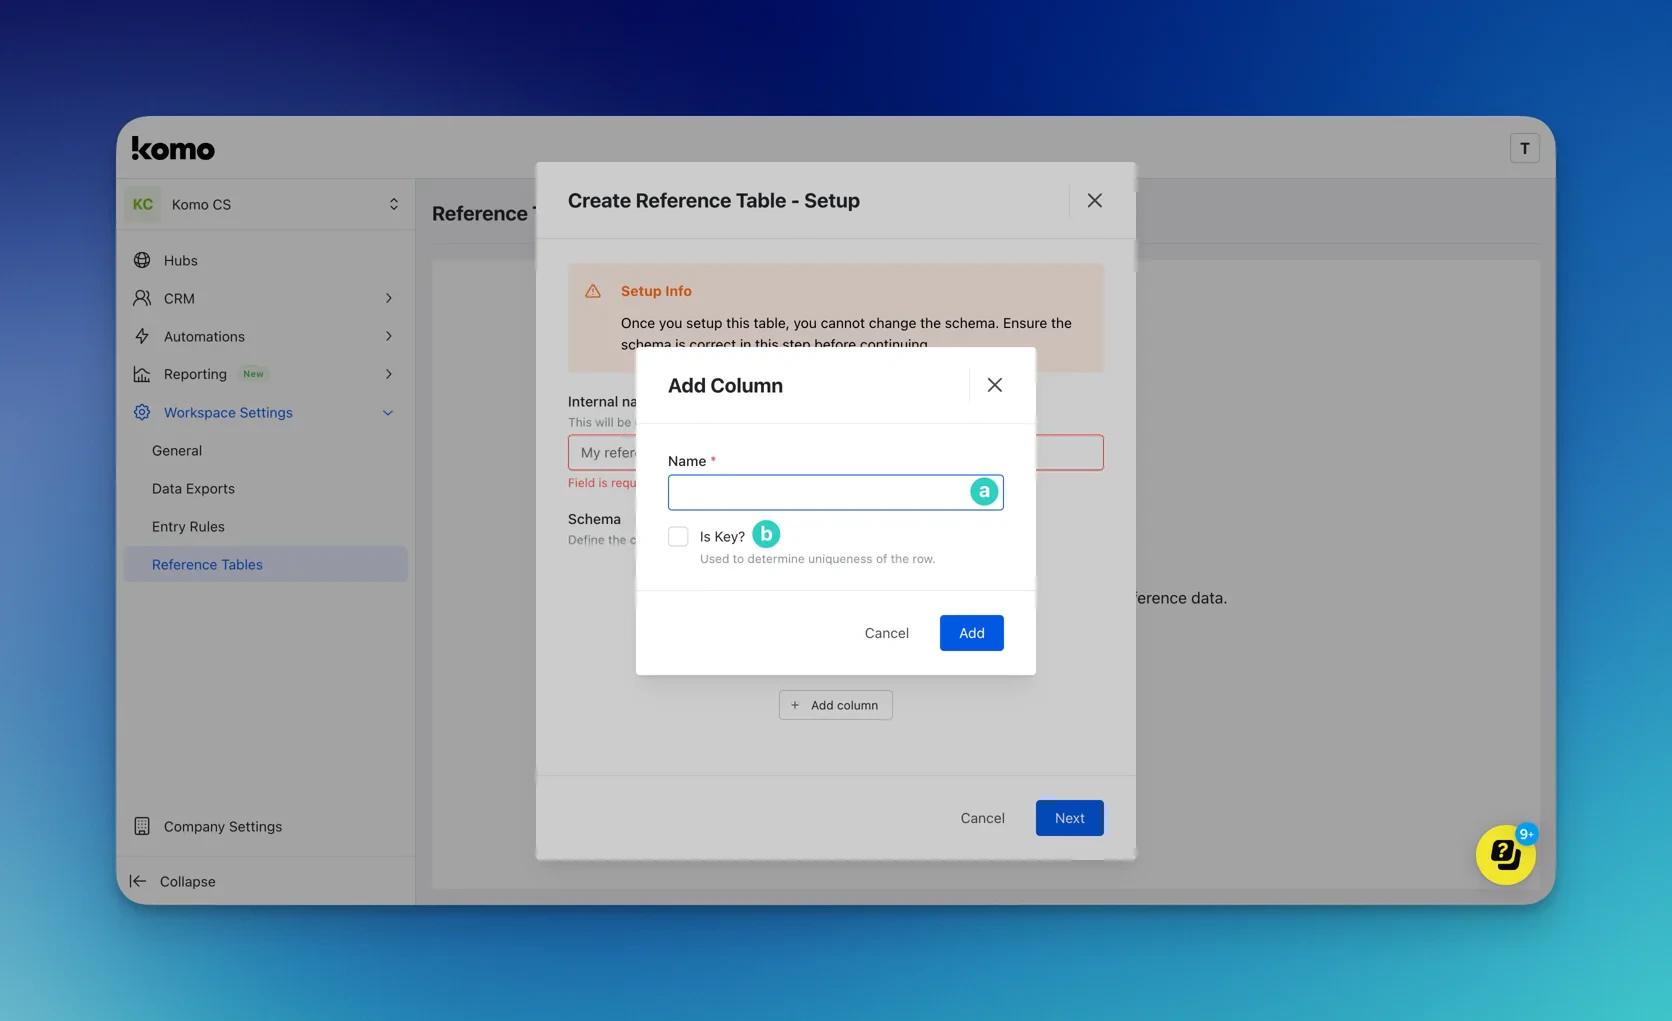This screenshot has height=1021, width=1672.
Task: Click the Collapse label
Action: [x=188, y=881]
